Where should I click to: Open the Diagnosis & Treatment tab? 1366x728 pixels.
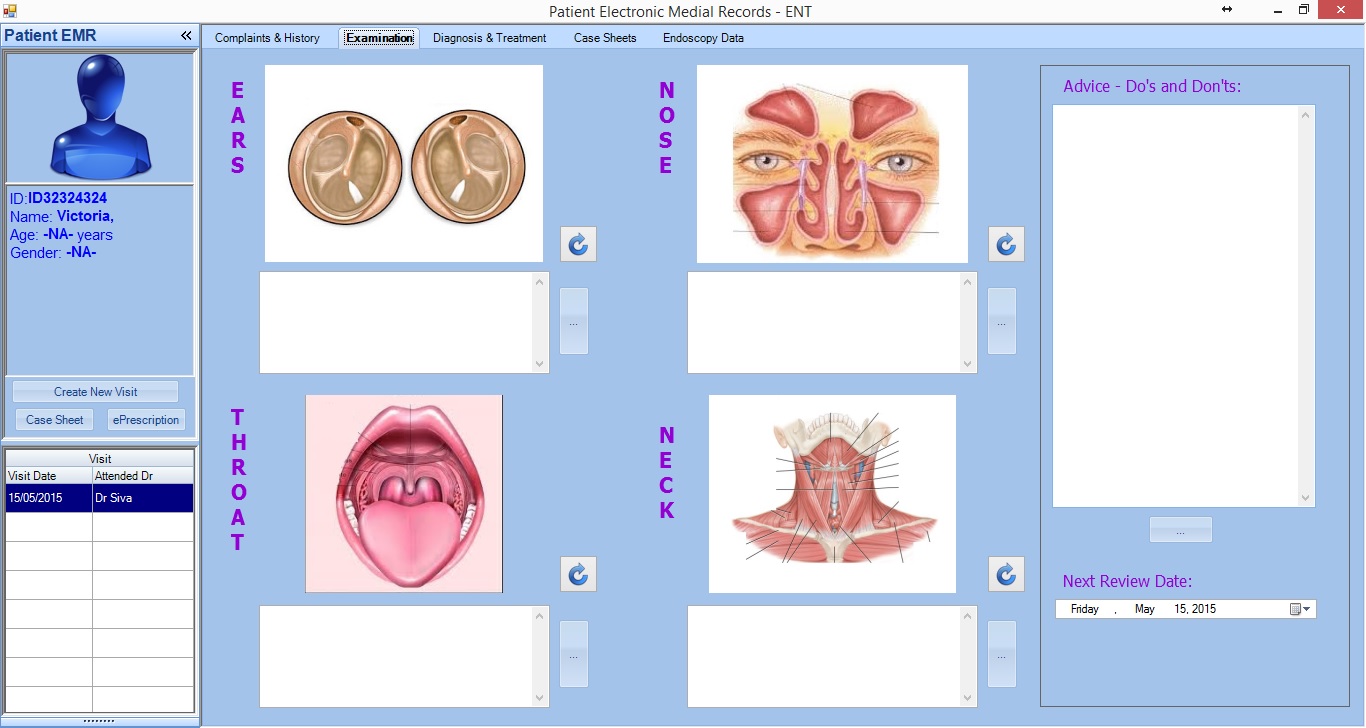[489, 38]
